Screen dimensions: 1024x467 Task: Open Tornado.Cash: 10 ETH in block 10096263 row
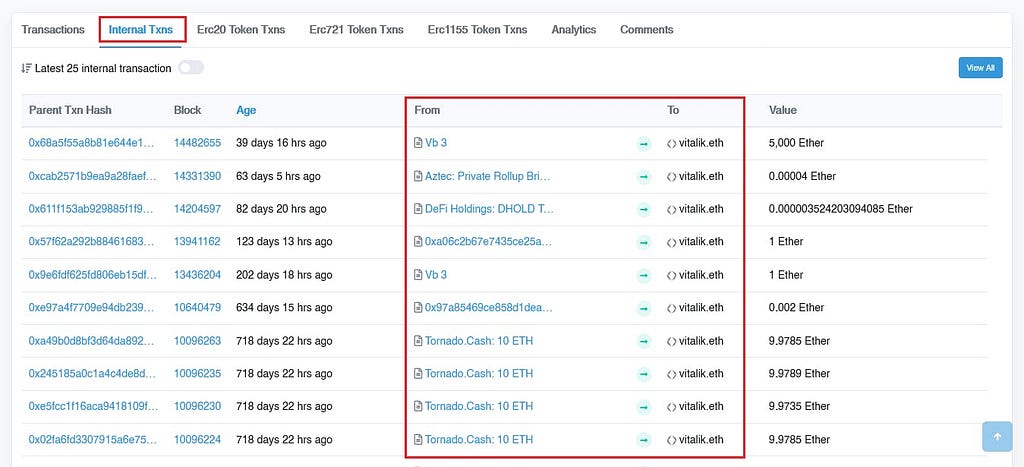[x=479, y=341]
